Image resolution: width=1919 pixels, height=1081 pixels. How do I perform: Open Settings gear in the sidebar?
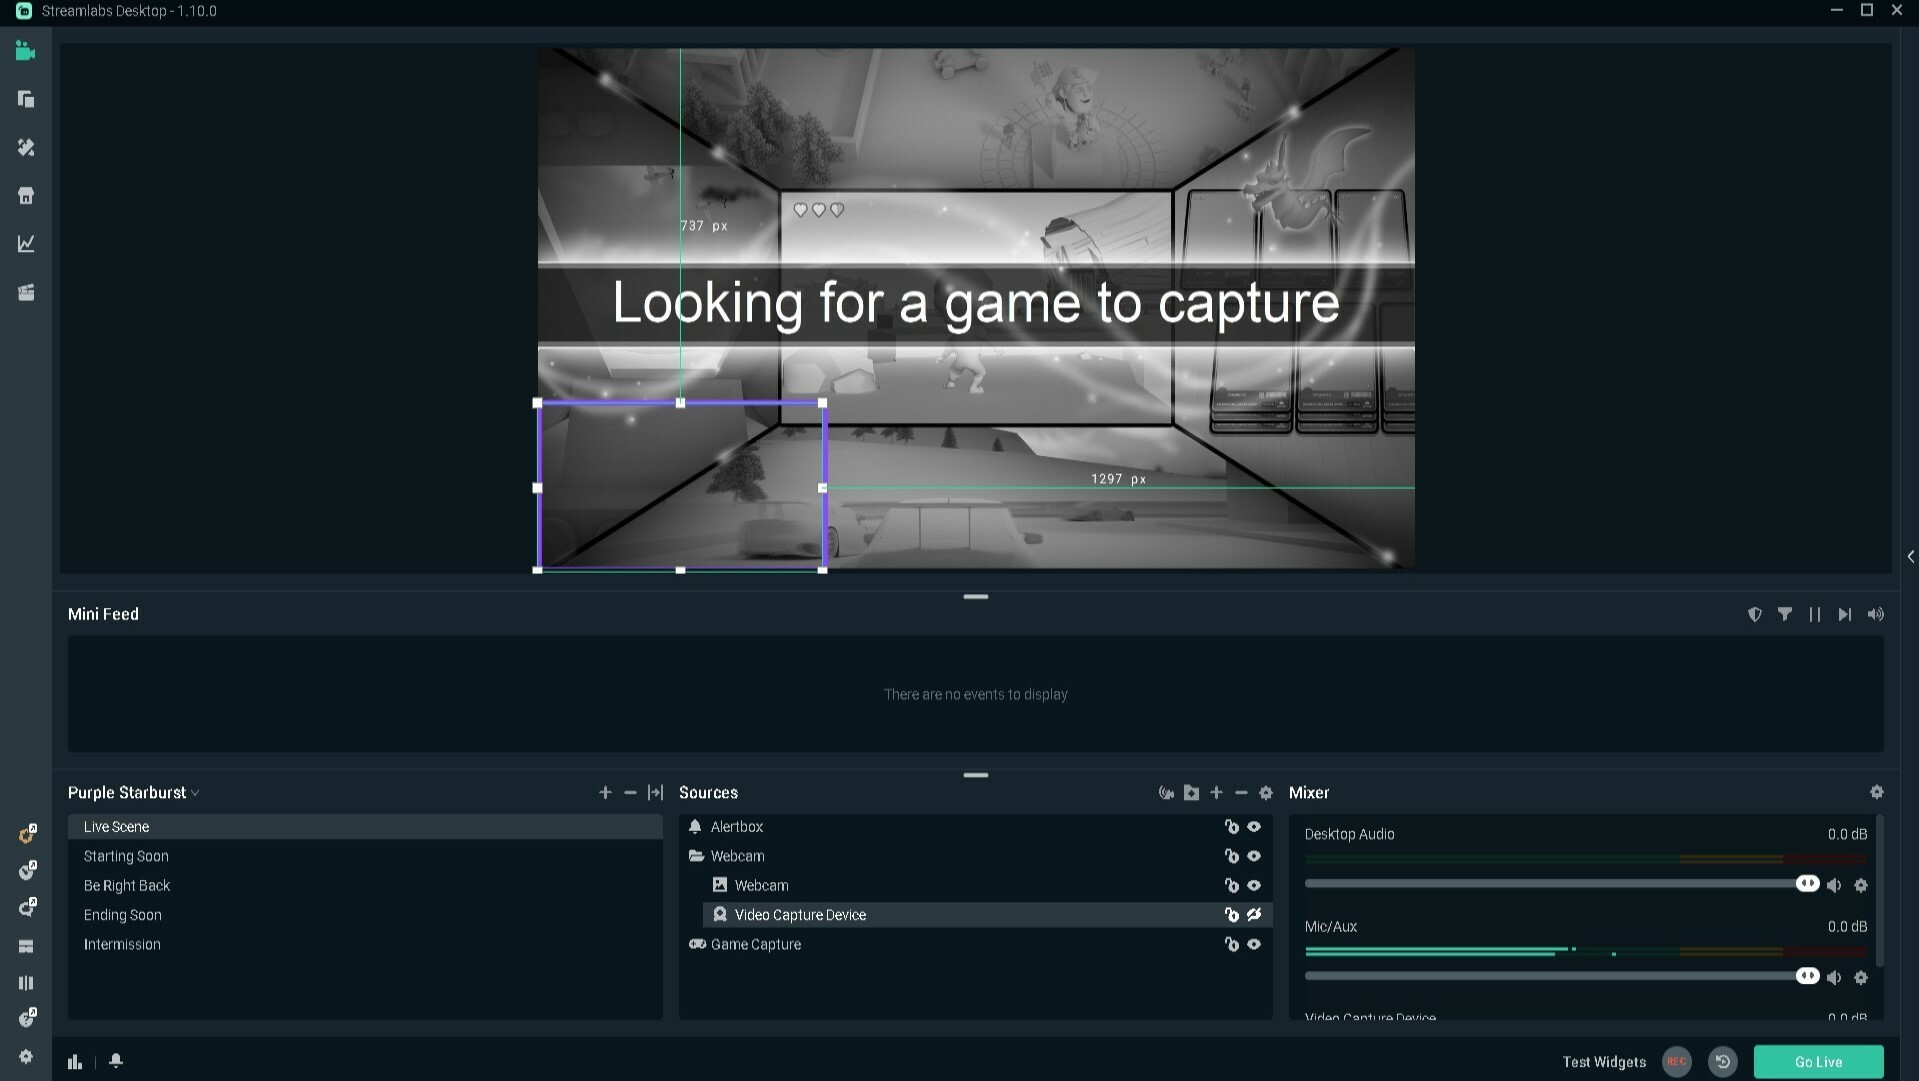[x=26, y=1056]
